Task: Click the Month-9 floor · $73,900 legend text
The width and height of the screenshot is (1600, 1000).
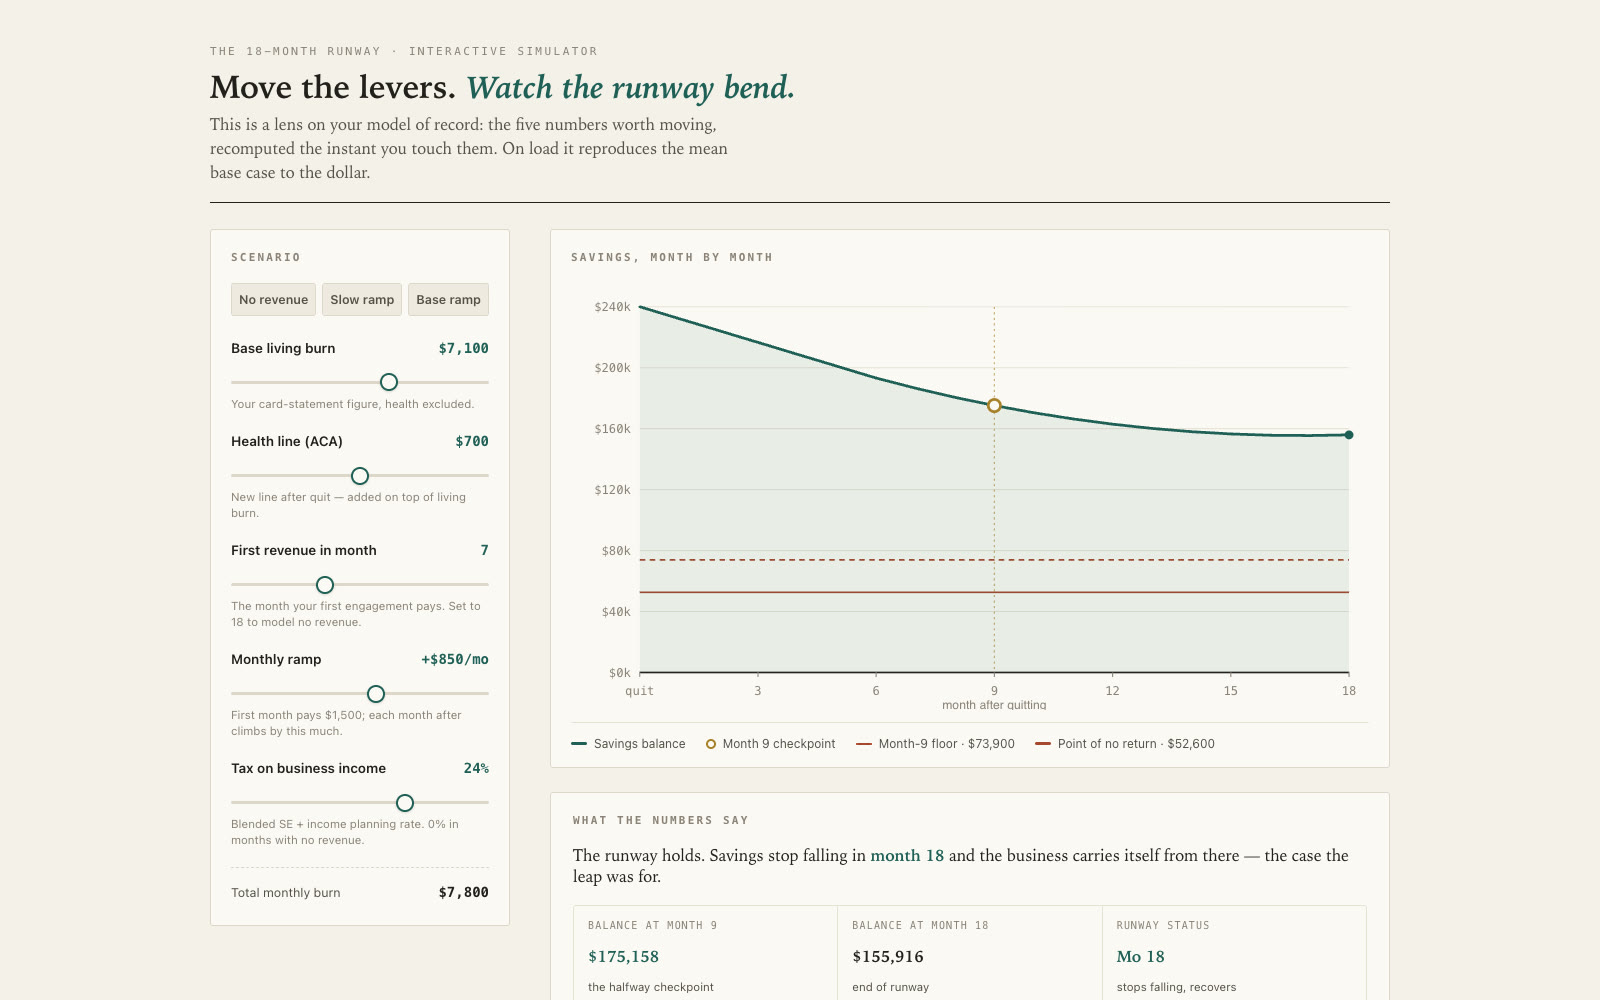Action: click(947, 744)
